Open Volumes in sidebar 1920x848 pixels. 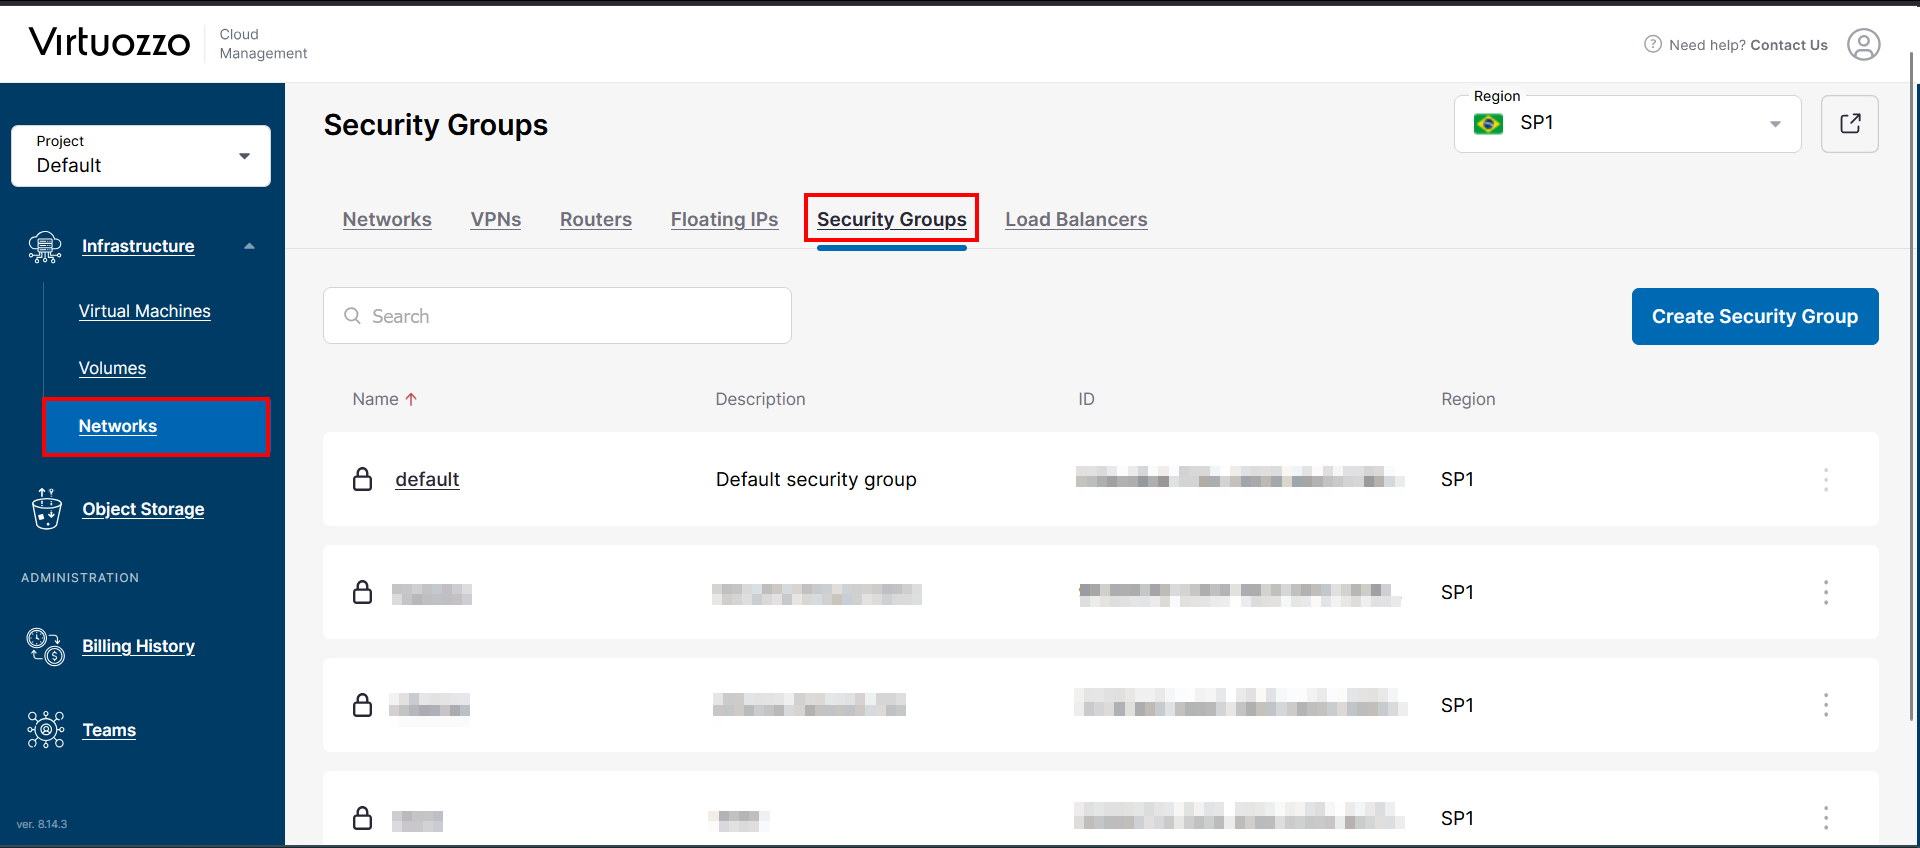click(x=112, y=368)
